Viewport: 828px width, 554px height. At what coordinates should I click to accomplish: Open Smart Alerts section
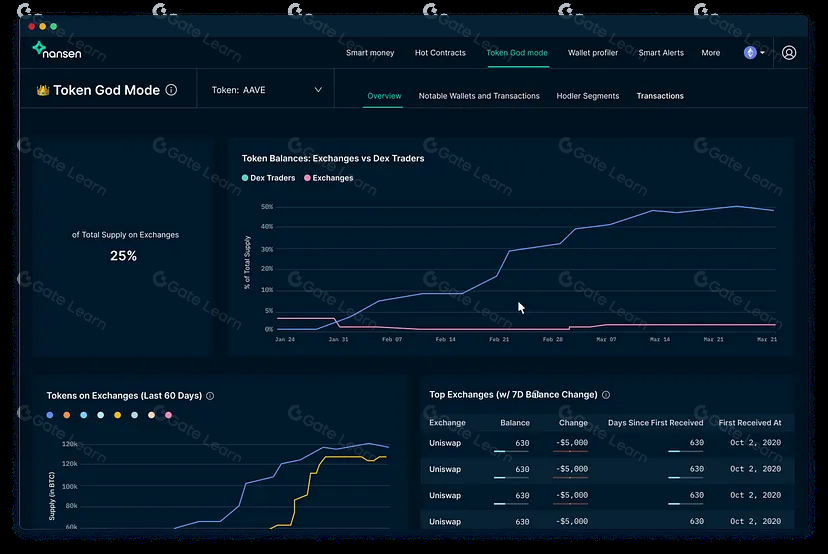click(x=661, y=53)
